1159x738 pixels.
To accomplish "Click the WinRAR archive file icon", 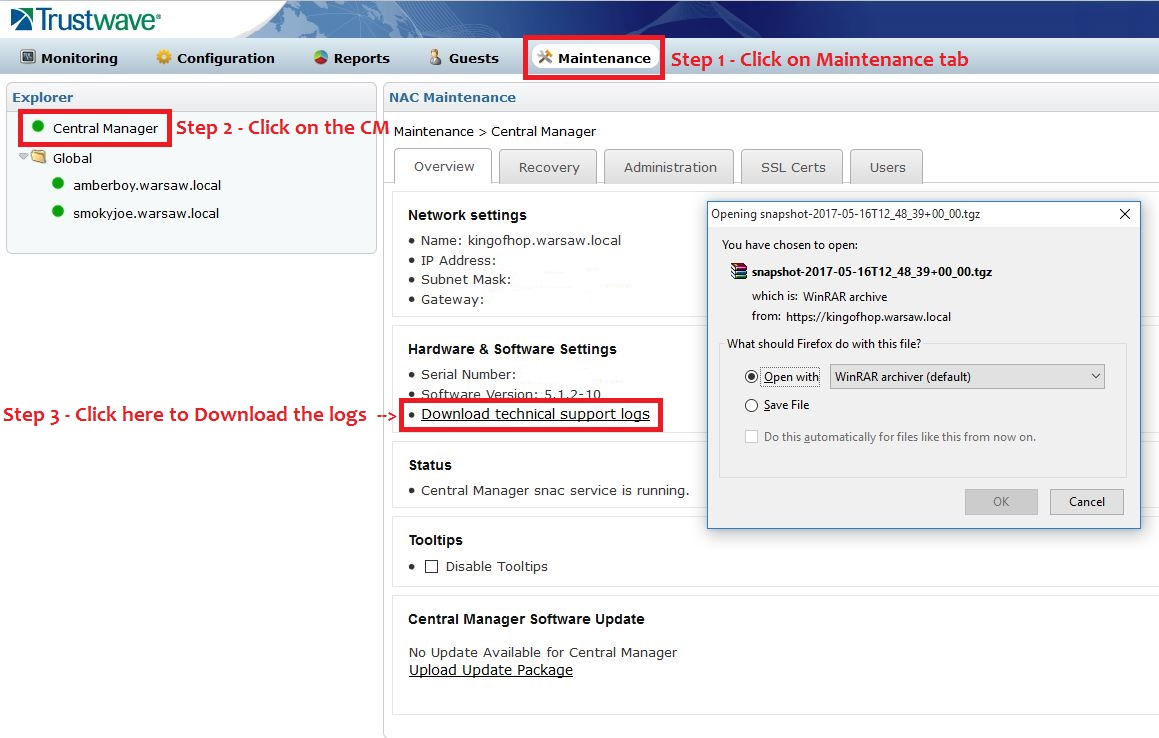I will pyautogui.click(x=739, y=271).
